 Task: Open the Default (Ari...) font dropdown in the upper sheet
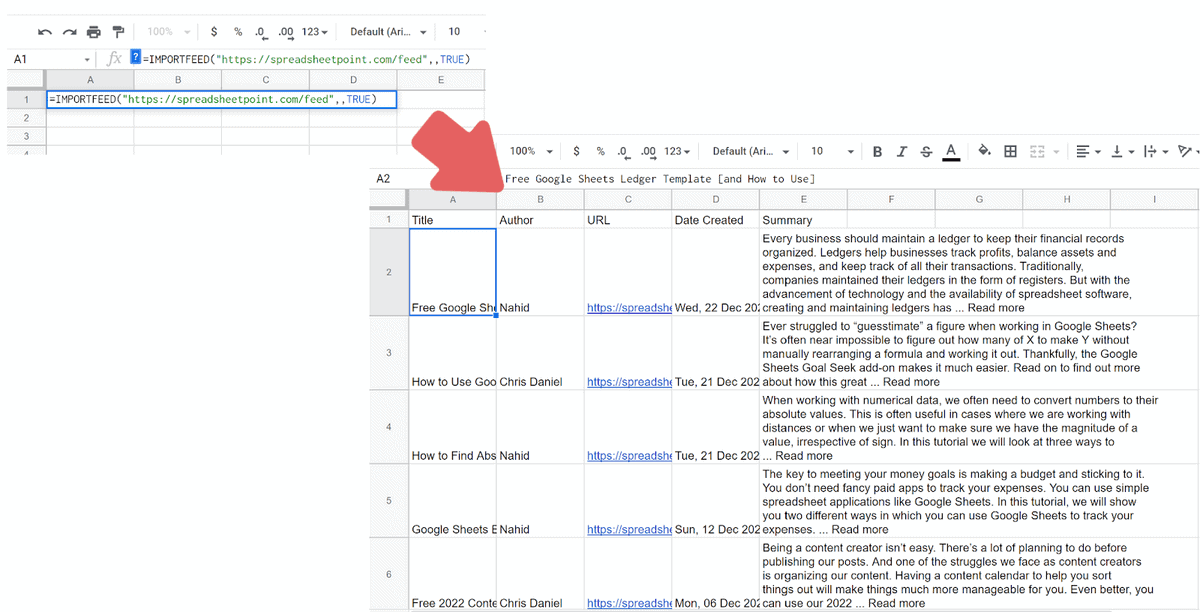point(388,32)
